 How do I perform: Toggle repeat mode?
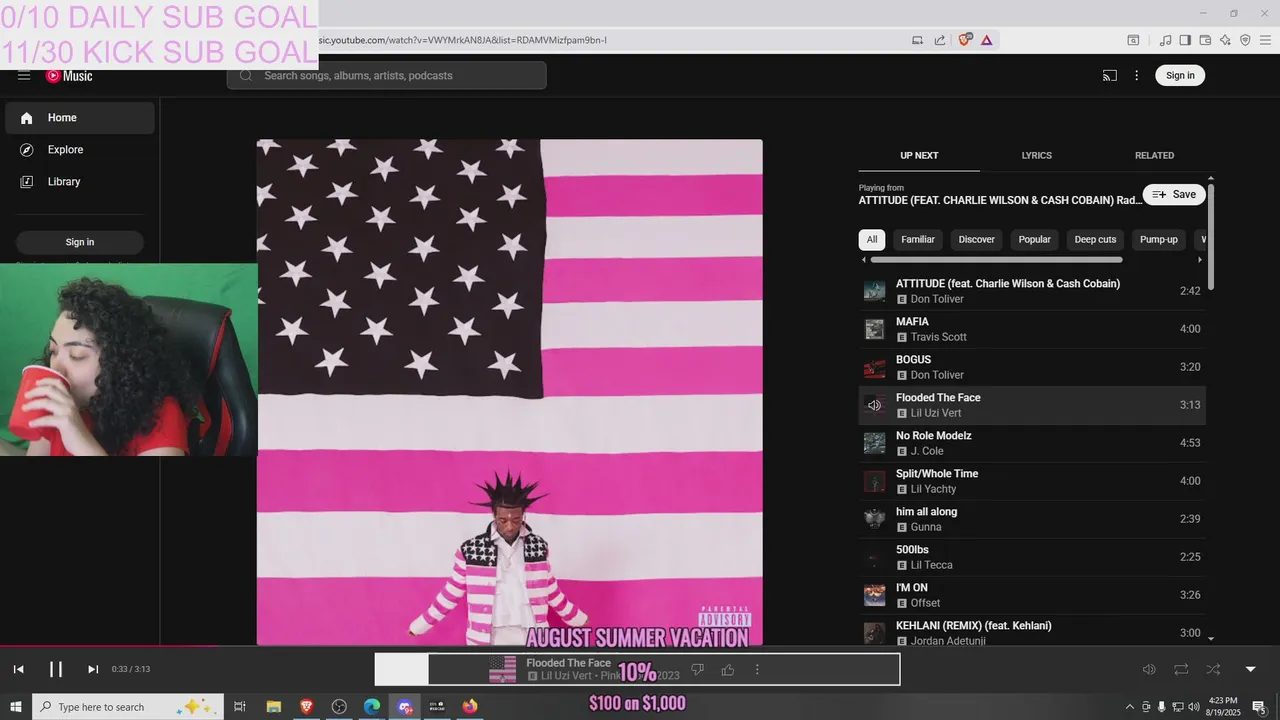[1181, 669]
